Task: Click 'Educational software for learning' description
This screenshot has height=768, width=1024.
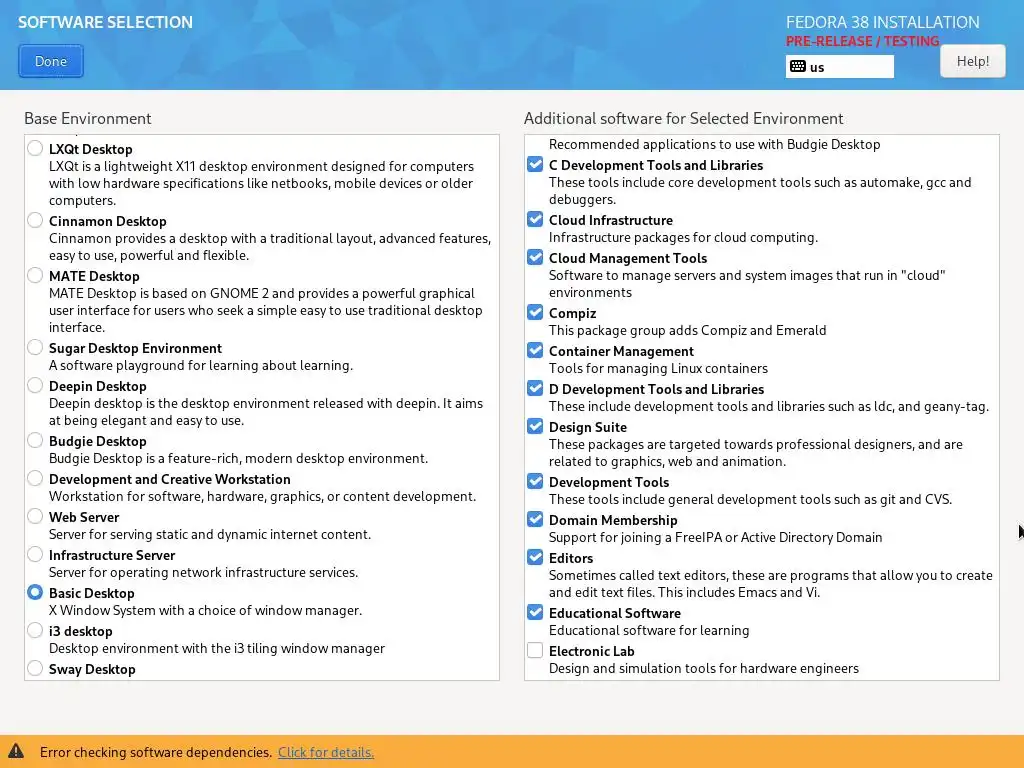Action: click(649, 630)
